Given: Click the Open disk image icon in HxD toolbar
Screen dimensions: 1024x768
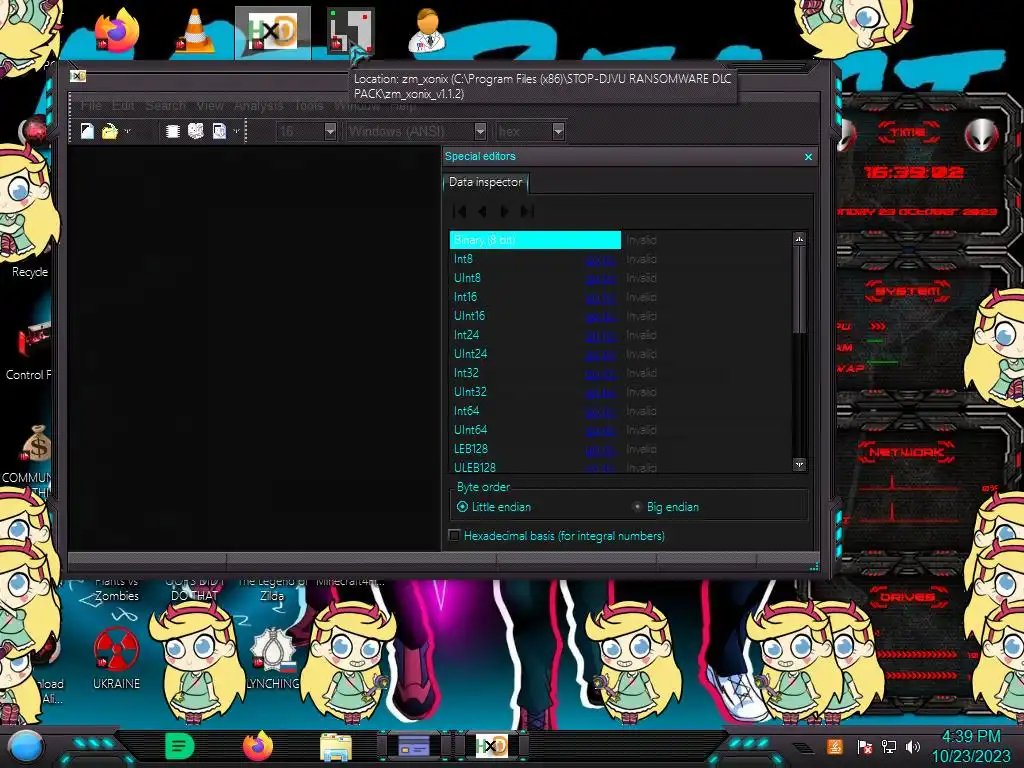Looking at the screenshot, I should pyautogui.click(x=219, y=131).
